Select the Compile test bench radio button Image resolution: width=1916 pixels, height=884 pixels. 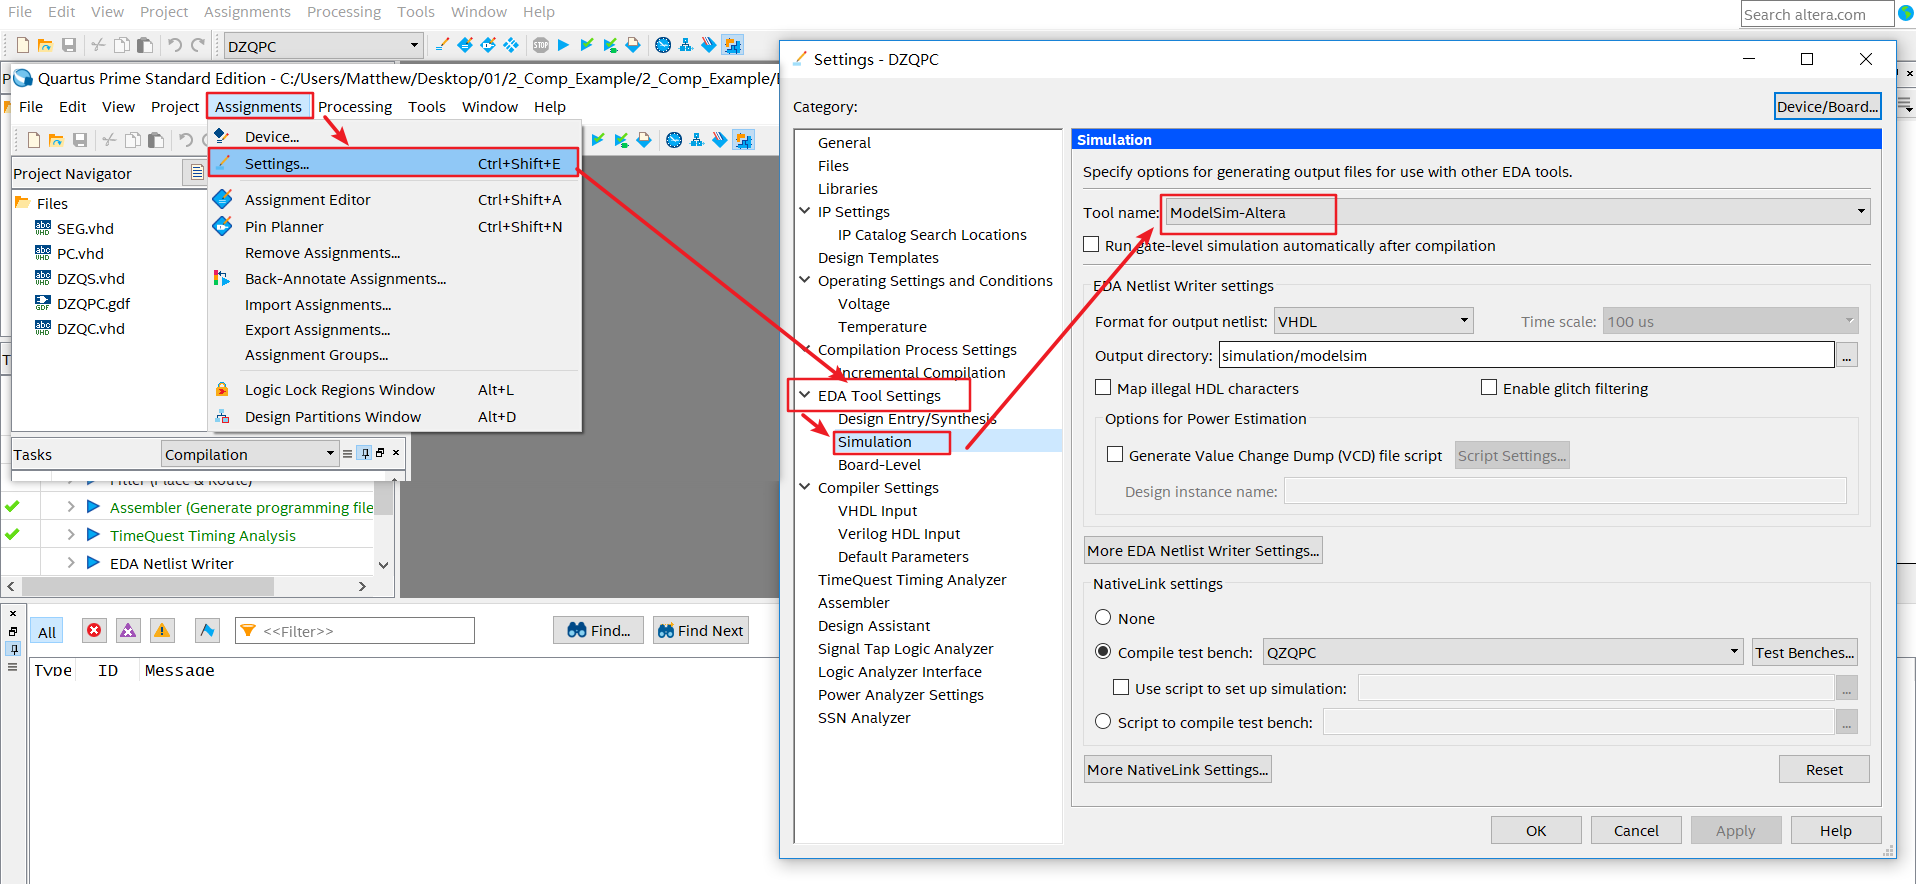pos(1103,651)
